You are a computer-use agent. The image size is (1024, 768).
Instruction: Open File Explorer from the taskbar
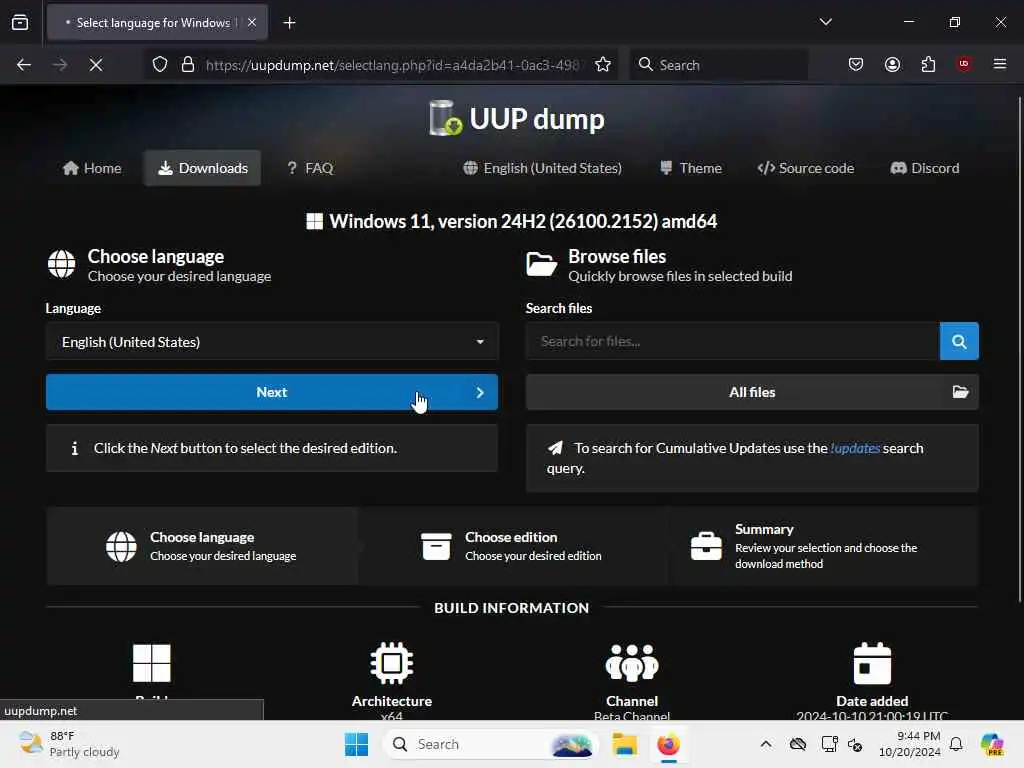pos(624,744)
